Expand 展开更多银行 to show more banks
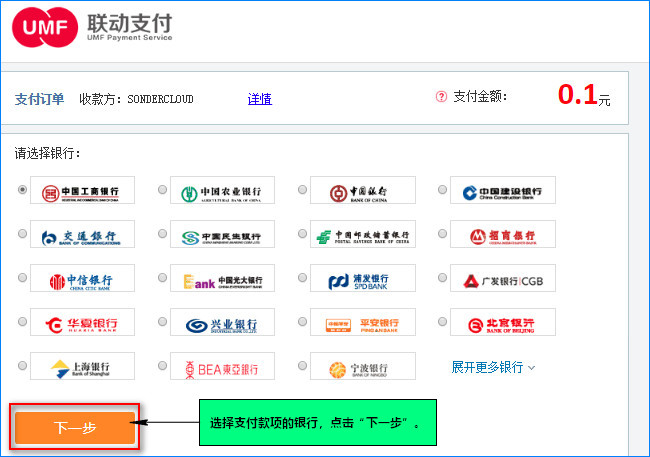Image resolution: width=650 pixels, height=457 pixels. (x=493, y=367)
